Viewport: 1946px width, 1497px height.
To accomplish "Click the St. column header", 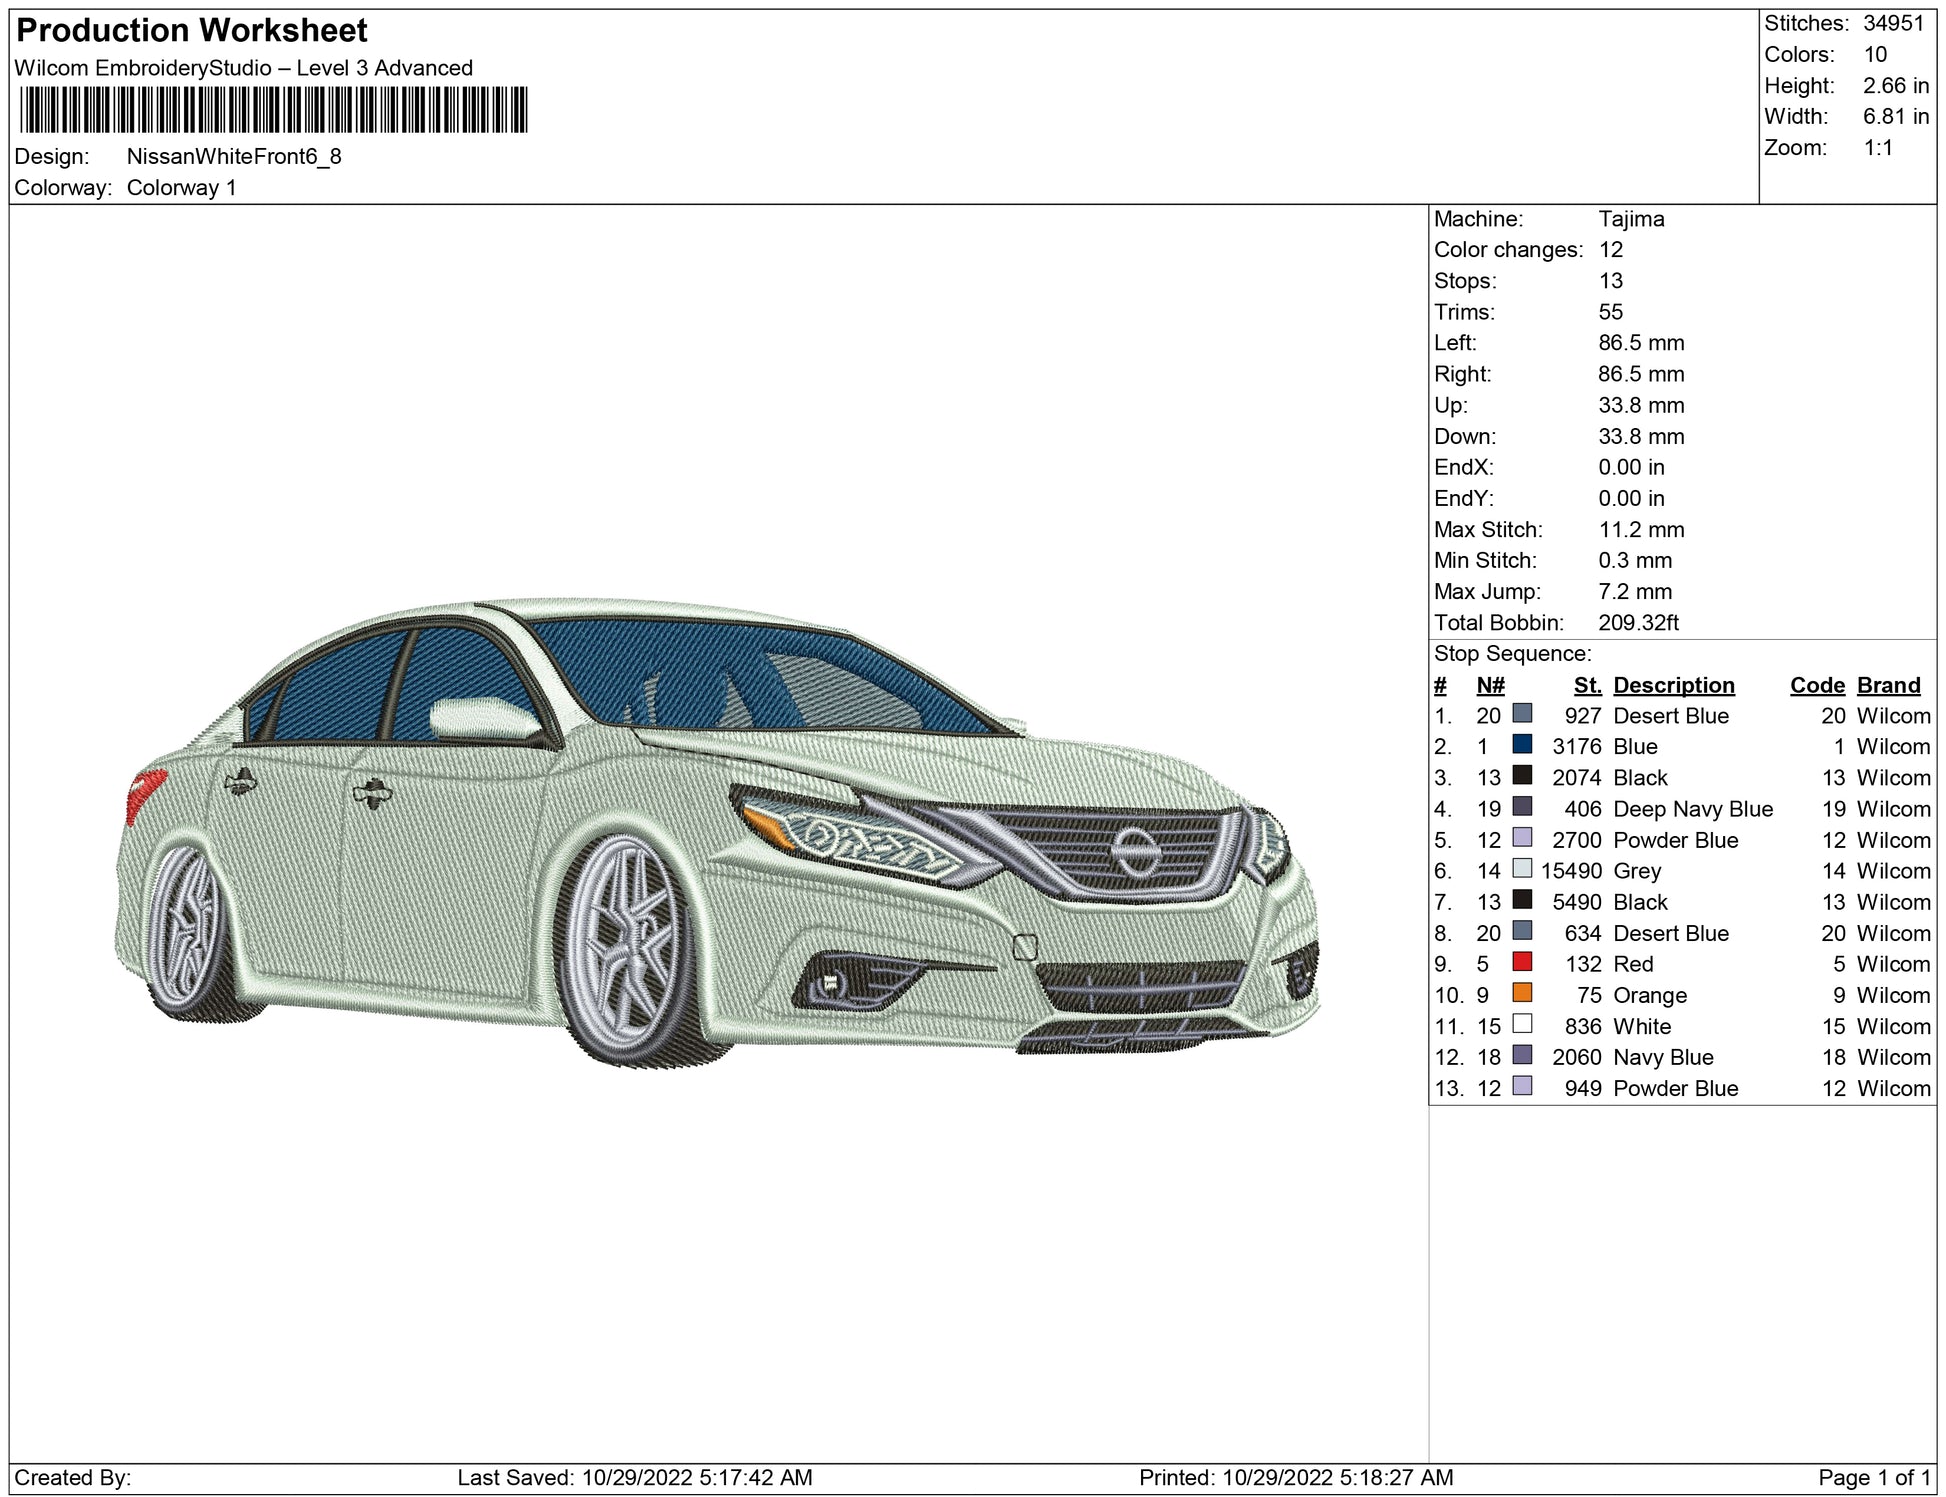I will point(1587,685).
